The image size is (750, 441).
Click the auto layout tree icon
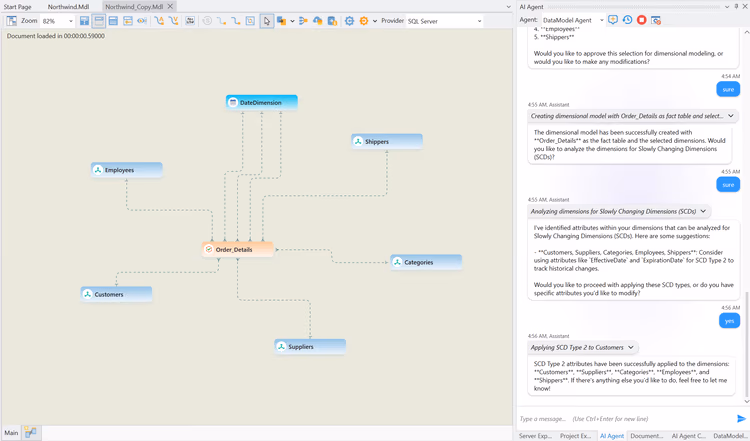(x=303, y=21)
